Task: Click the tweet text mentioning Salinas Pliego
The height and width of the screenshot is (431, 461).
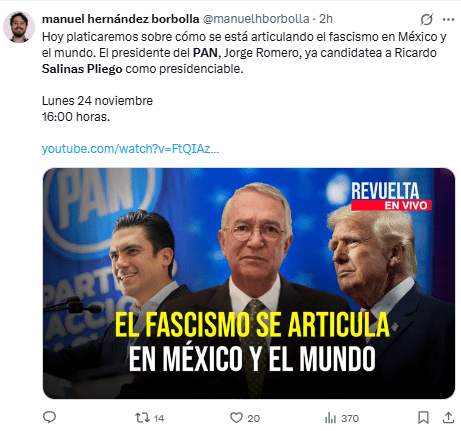Action: click(82, 69)
